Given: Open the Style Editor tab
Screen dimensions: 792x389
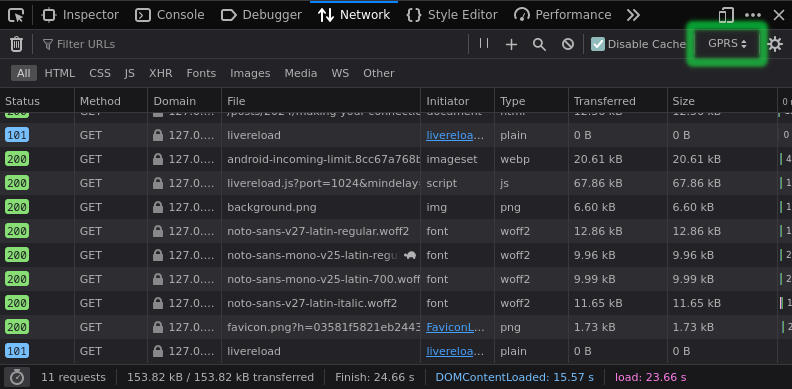Looking at the screenshot, I should click(x=452, y=15).
